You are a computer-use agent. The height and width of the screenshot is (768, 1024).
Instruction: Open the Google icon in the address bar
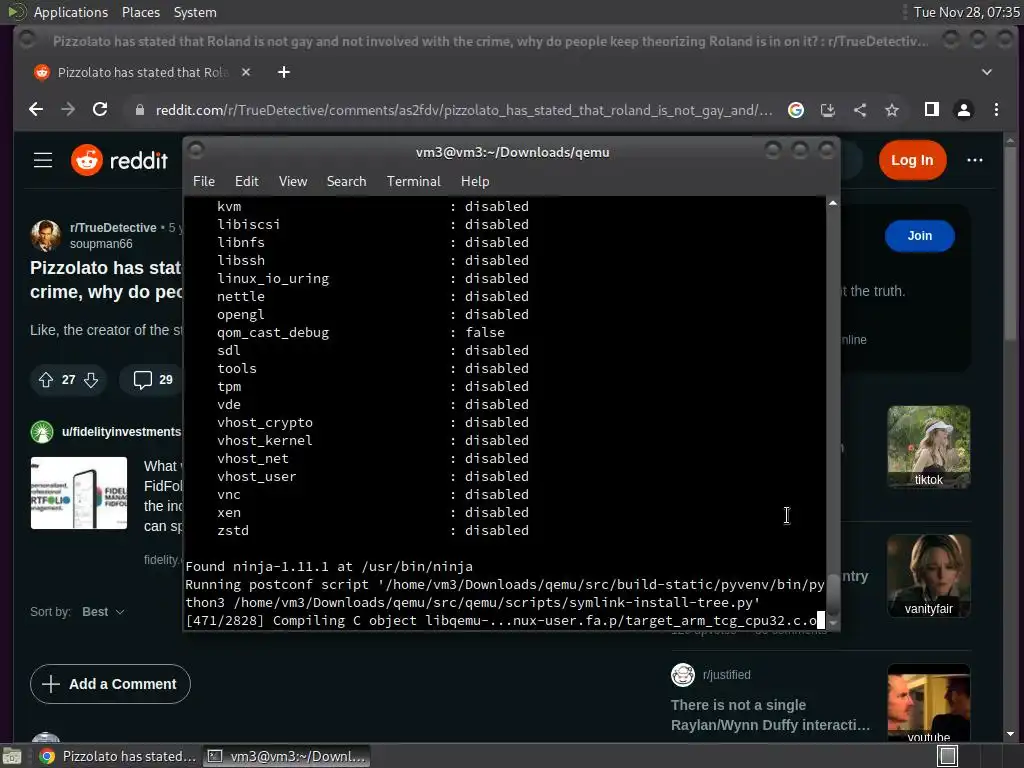(795, 110)
